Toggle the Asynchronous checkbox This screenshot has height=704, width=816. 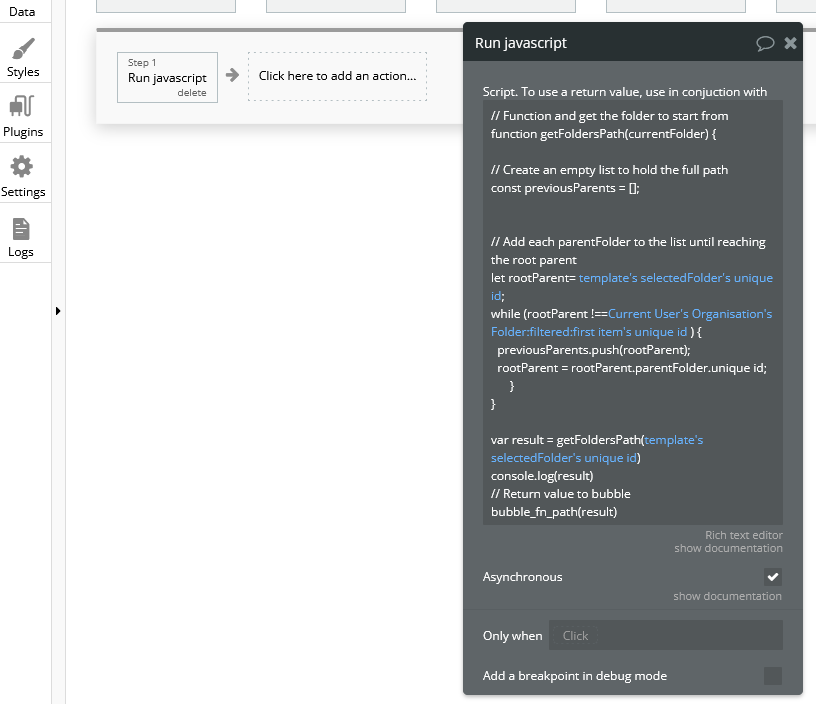tap(772, 577)
